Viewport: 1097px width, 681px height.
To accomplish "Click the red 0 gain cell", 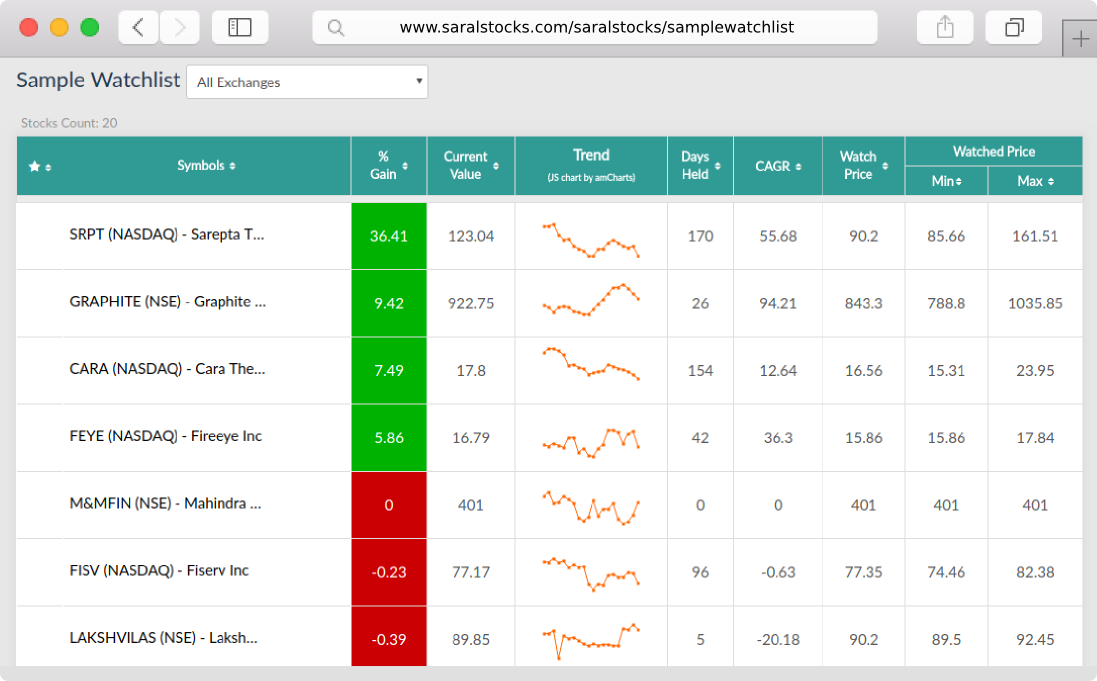I will pyautogui.click(x=389, y=505).
